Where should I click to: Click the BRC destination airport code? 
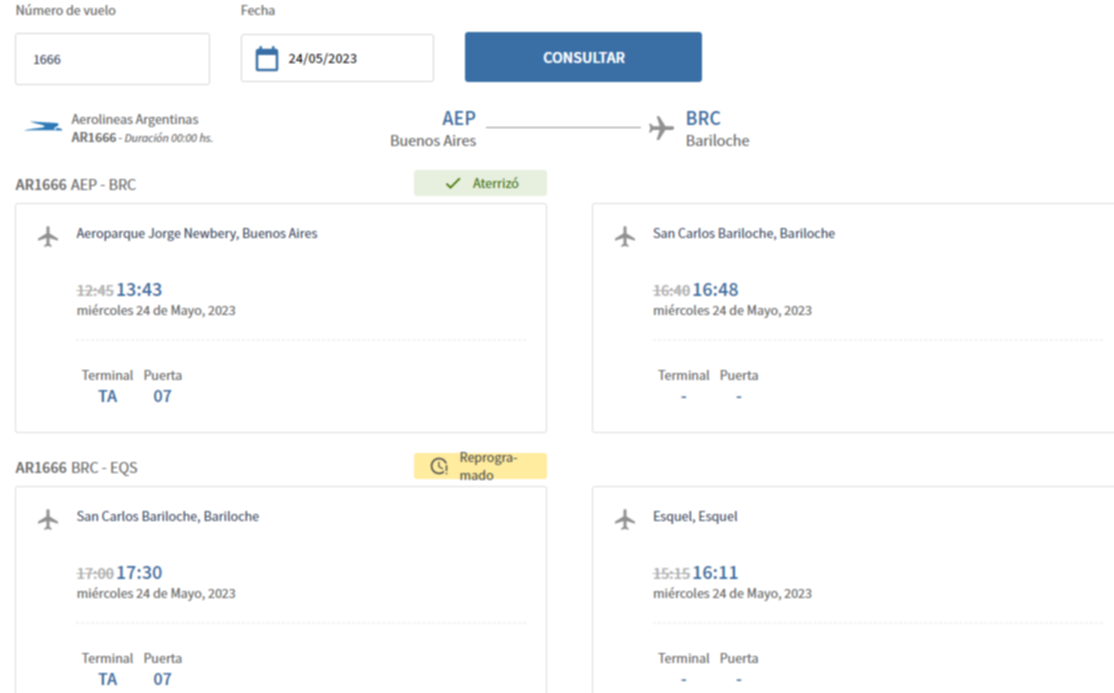click(703, 119)
